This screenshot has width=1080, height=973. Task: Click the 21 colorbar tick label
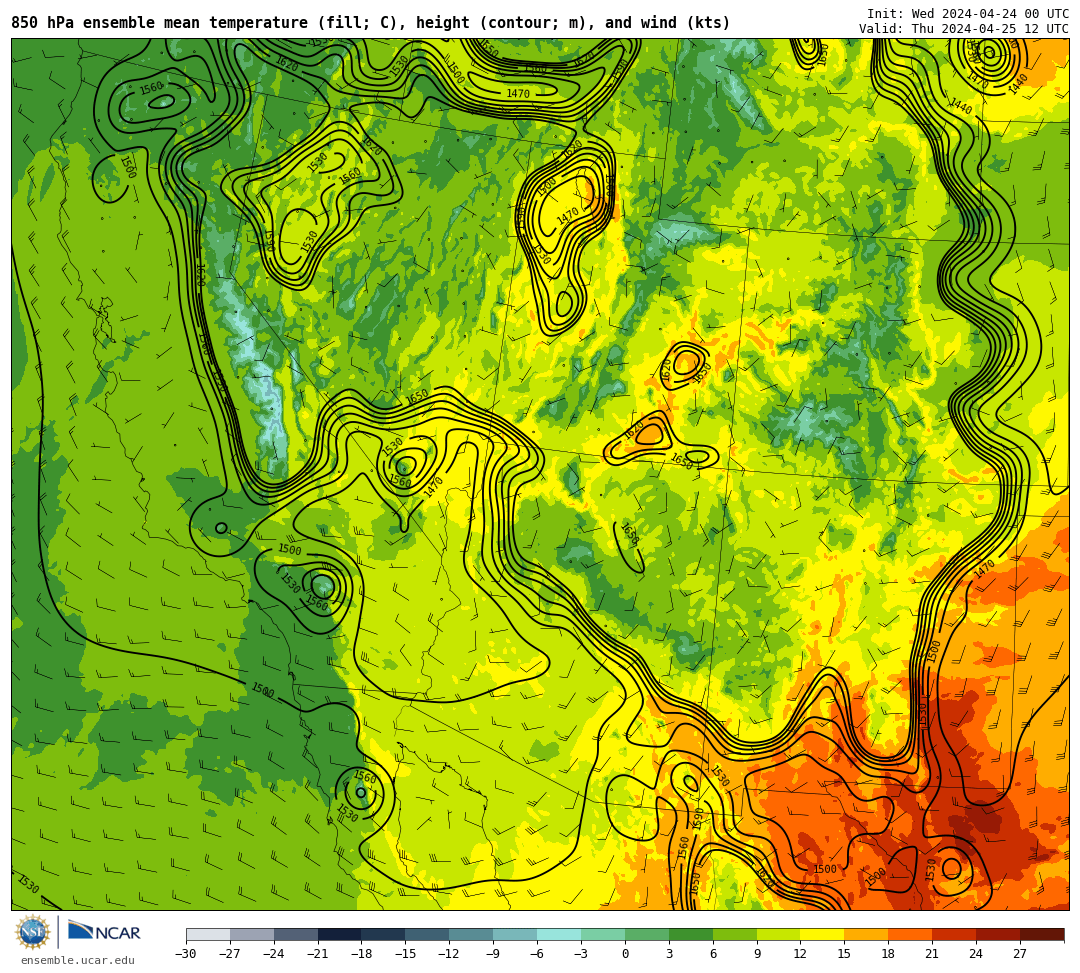tap(932, 954)
